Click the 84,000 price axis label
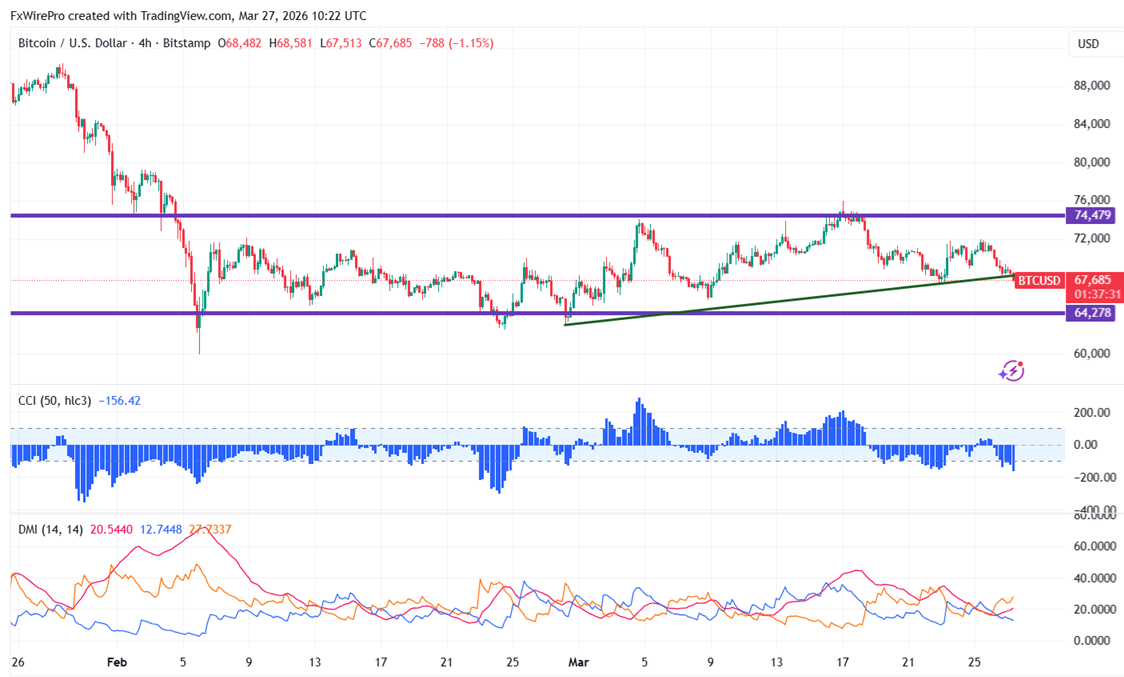Image resolution: width=1124 pixels, height=677 pixels. click(x=1092, y=124)
